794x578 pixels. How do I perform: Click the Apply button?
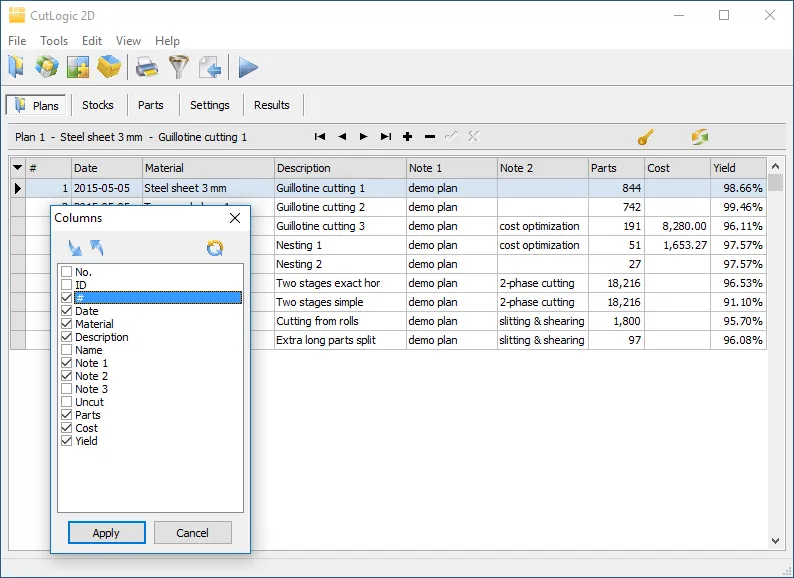[107, 533]
